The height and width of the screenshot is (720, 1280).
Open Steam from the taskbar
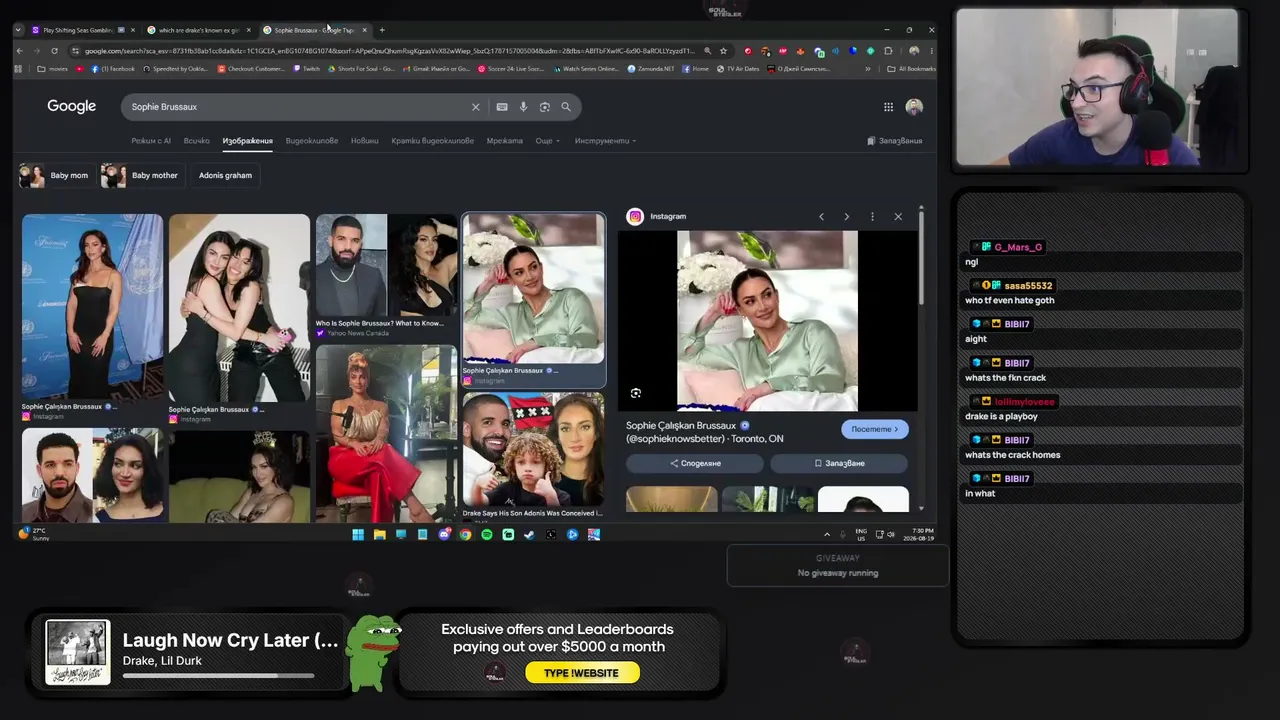point(529,535)
